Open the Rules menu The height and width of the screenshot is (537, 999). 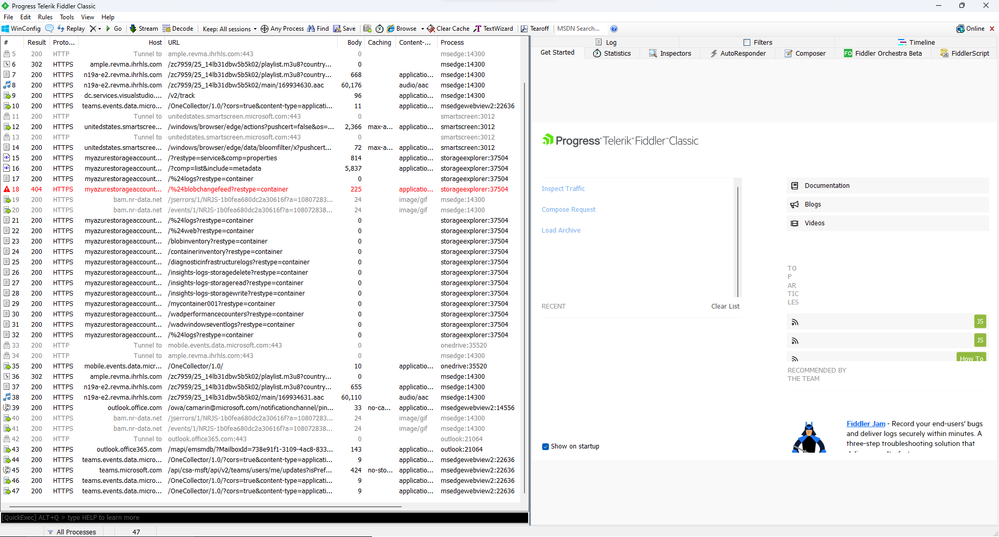45,17
